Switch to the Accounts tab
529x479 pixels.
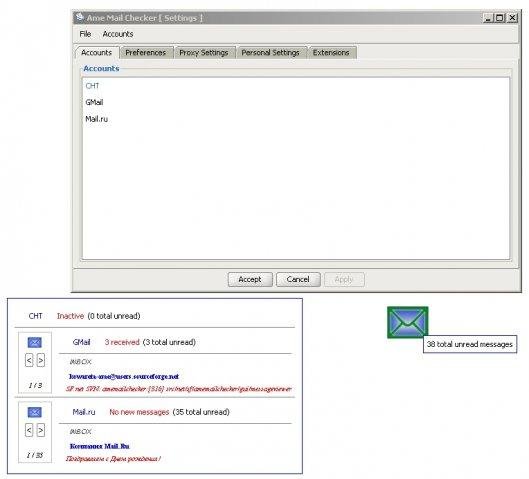click(96, 53)
